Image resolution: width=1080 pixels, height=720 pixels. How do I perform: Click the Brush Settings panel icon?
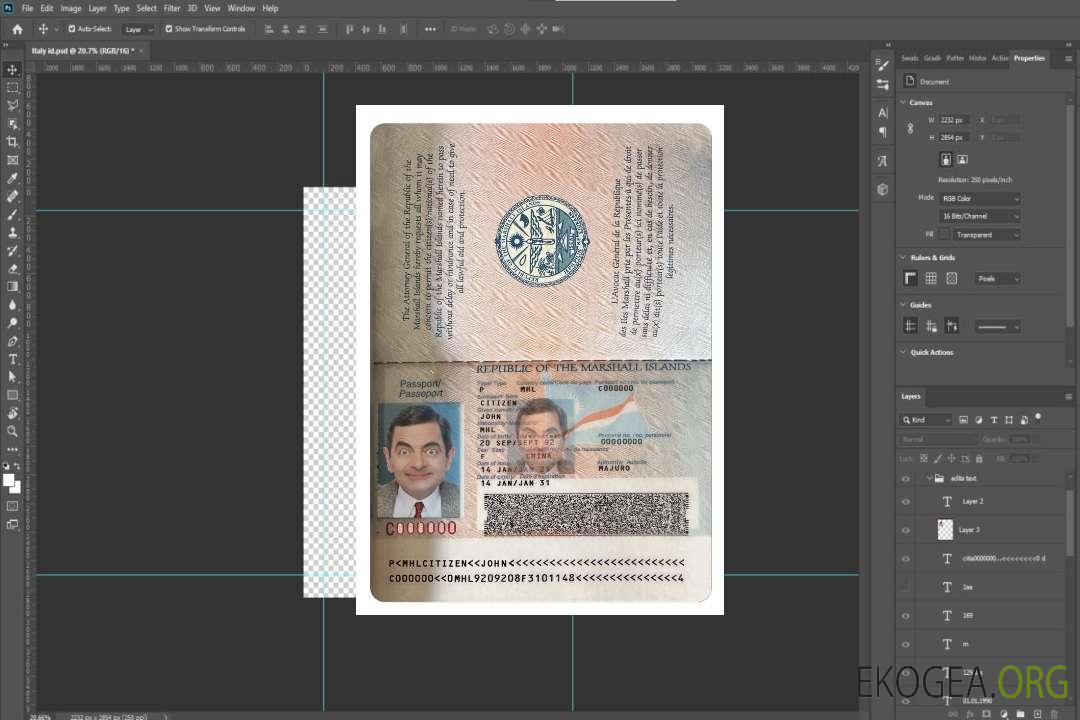click(883, 65)
